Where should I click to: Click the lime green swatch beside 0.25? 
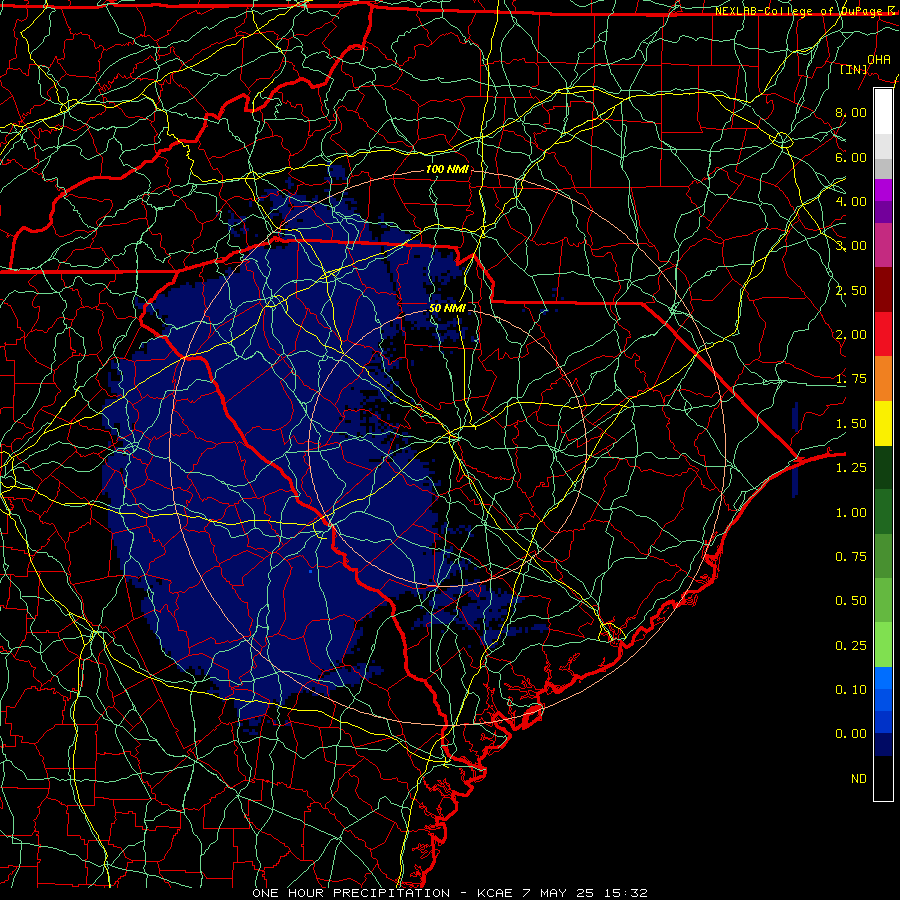tap(883, 645)
